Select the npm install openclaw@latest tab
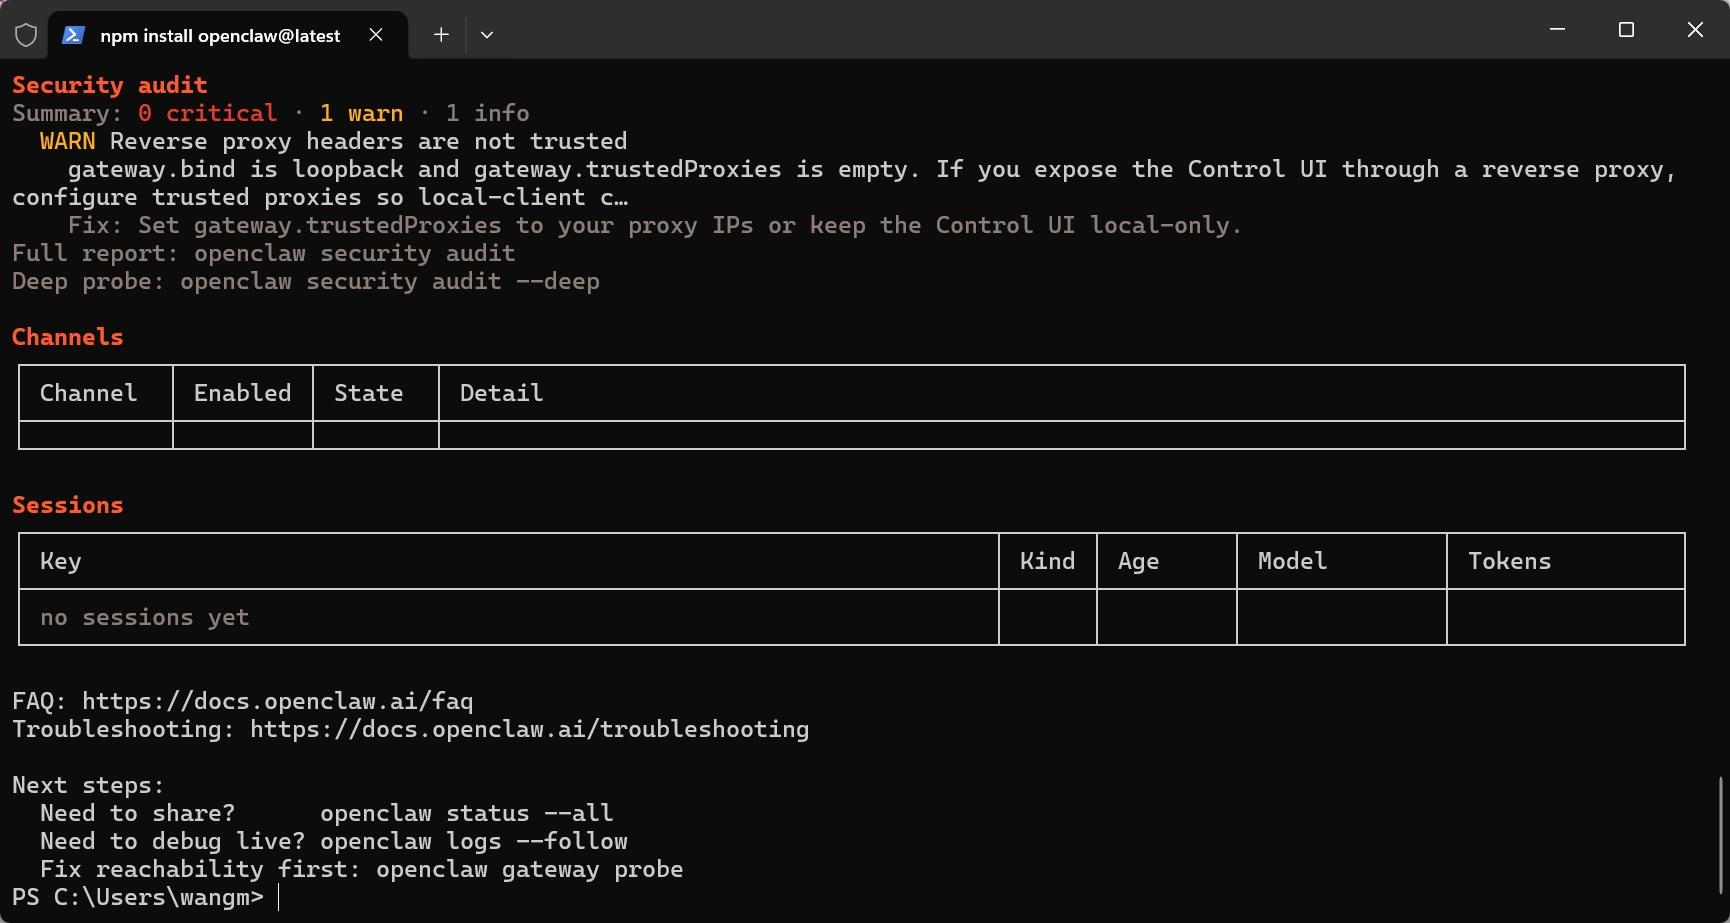The height and width of the screenshot is (923, 1730). (x=220, y=36)
